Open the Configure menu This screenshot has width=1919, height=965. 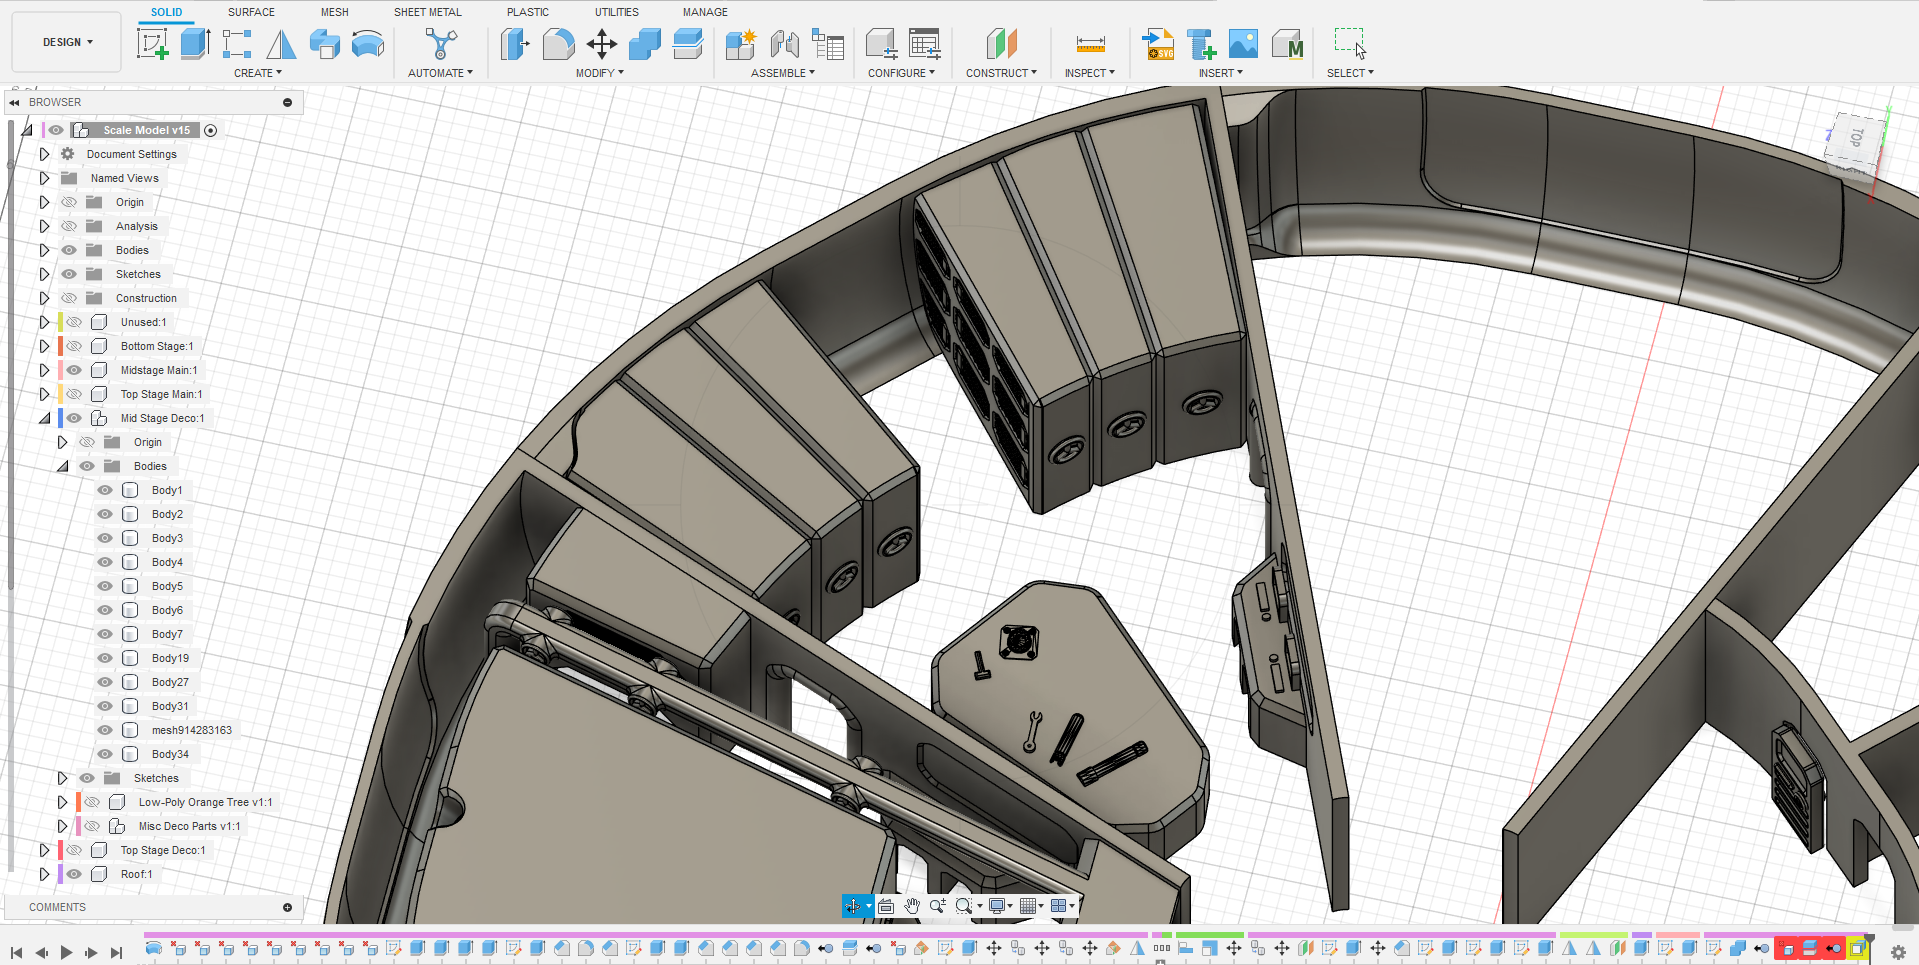(901, 73)
